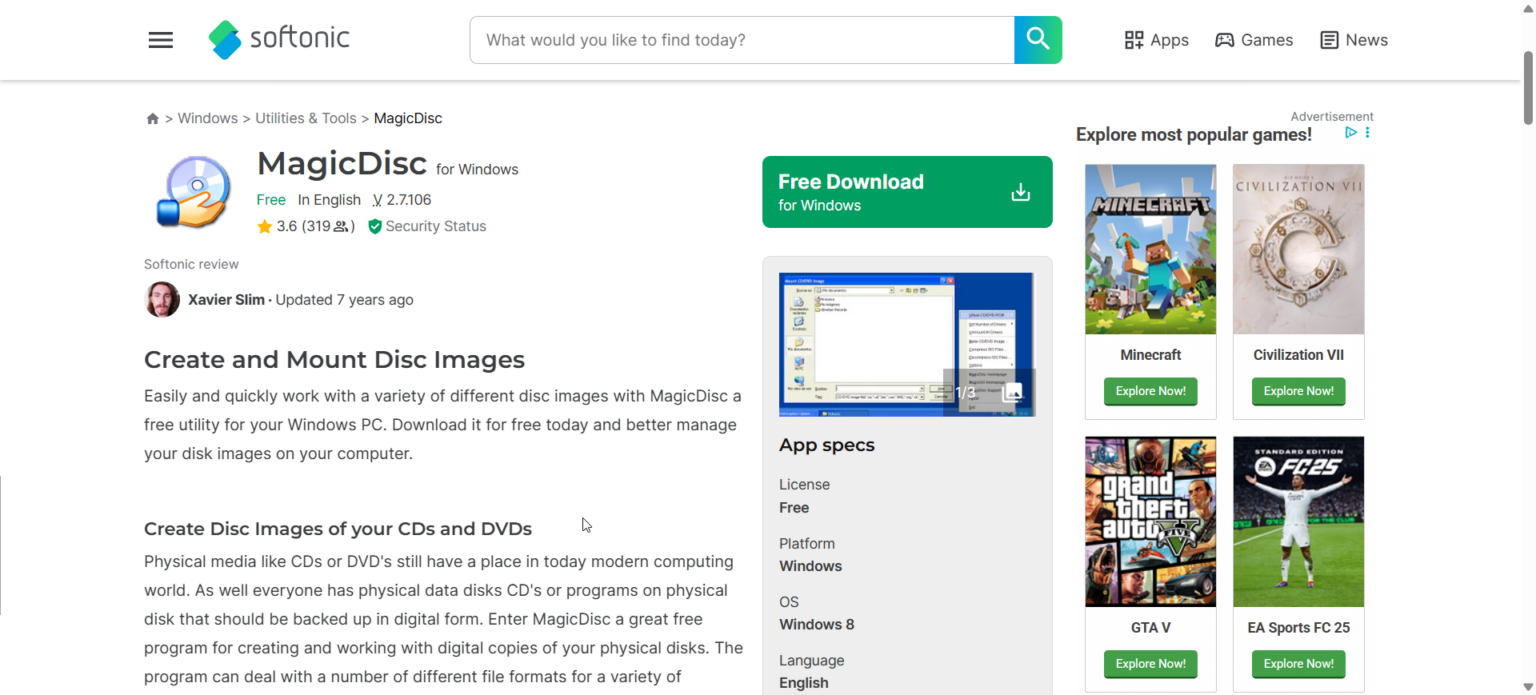Click Xavier Slim's author name

(226, 299)
